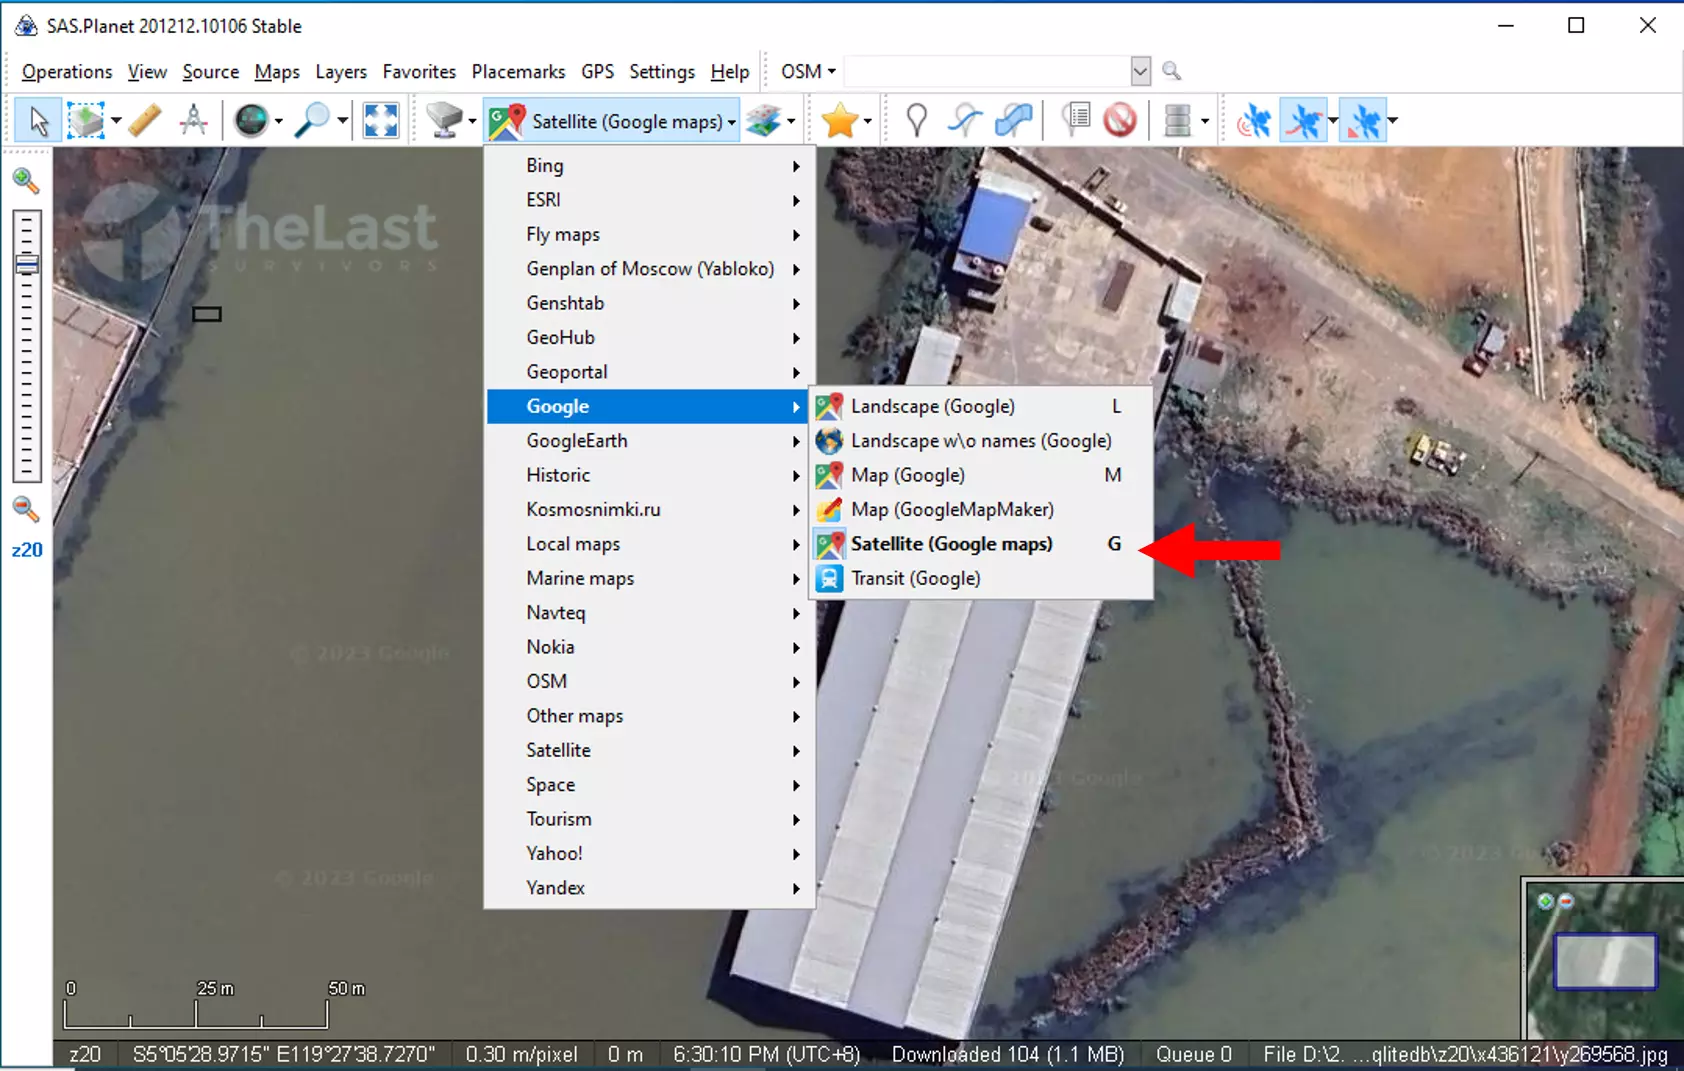Screen dimensions: 1684x1071
Task: Click the search magnifier button
Action: click(x=1172, y=71)
